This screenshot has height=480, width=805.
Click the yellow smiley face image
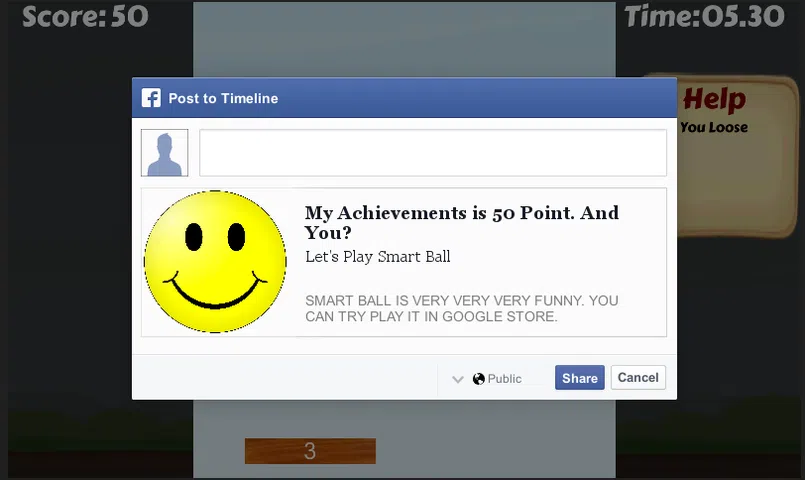tap(215, 262)
